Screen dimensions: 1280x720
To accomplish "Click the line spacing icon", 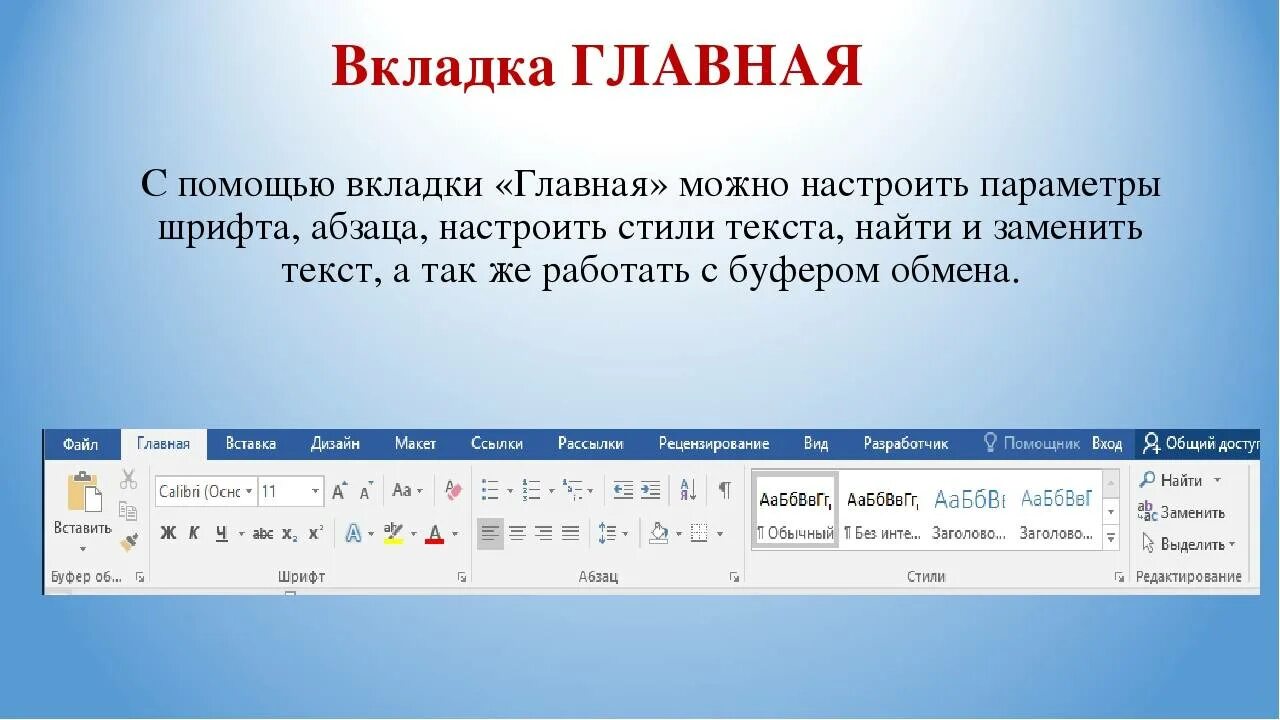I will pos(607,534).
